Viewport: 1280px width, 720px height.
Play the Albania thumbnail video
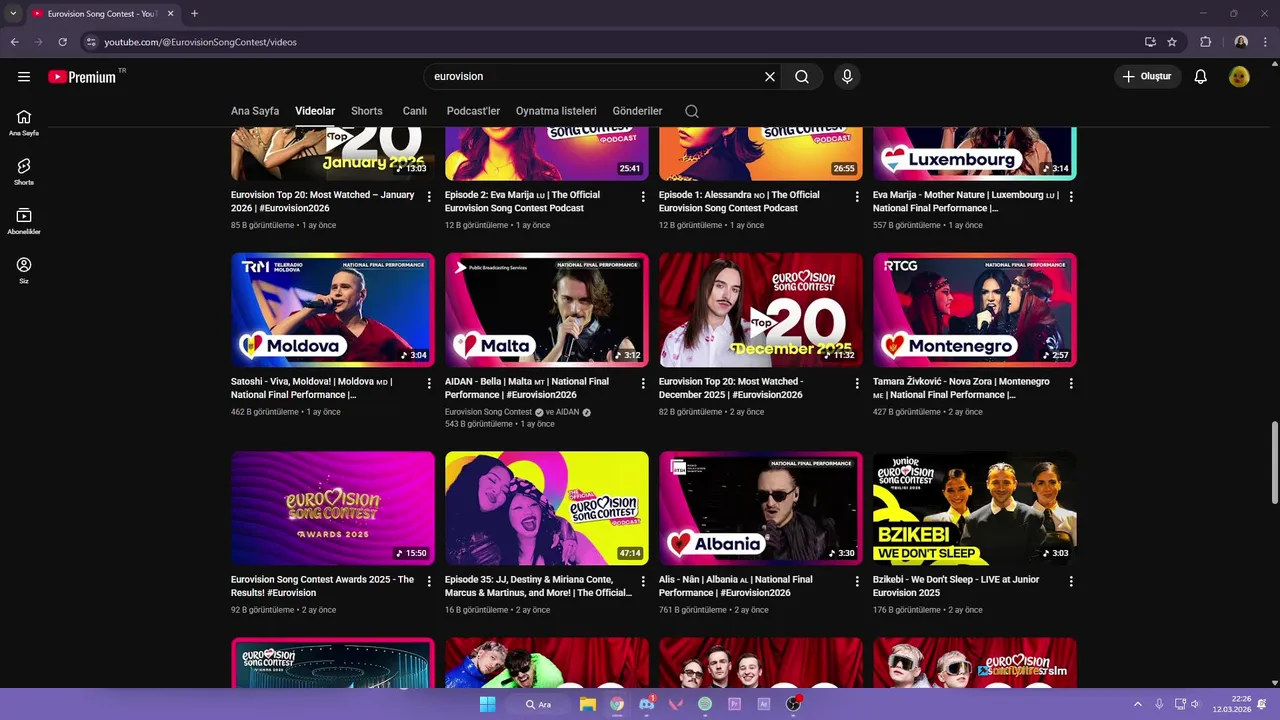[x=761, y=508]
